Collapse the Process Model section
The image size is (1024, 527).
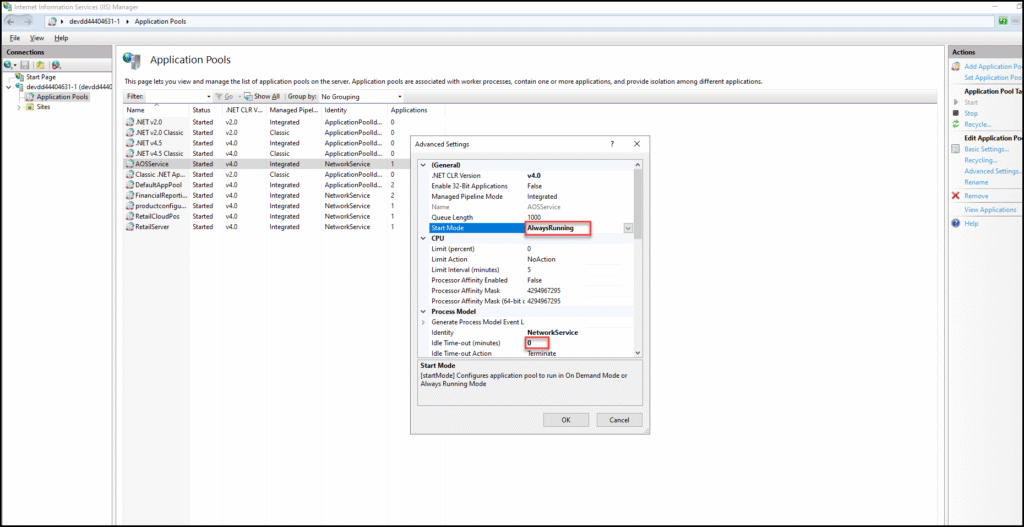[x=423, y=311]
